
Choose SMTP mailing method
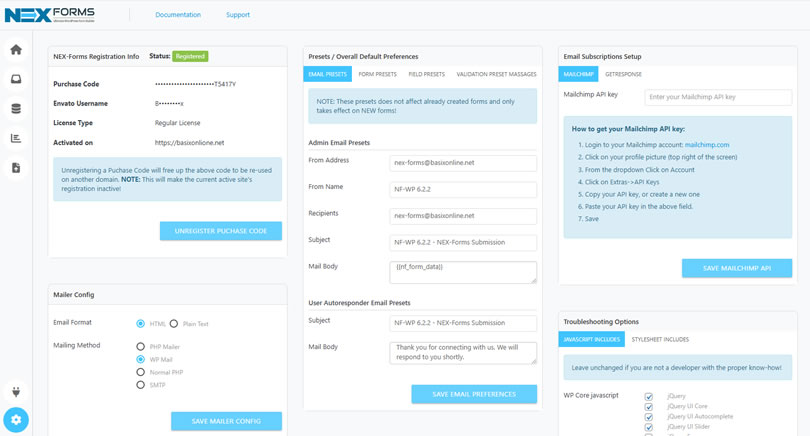141,385
